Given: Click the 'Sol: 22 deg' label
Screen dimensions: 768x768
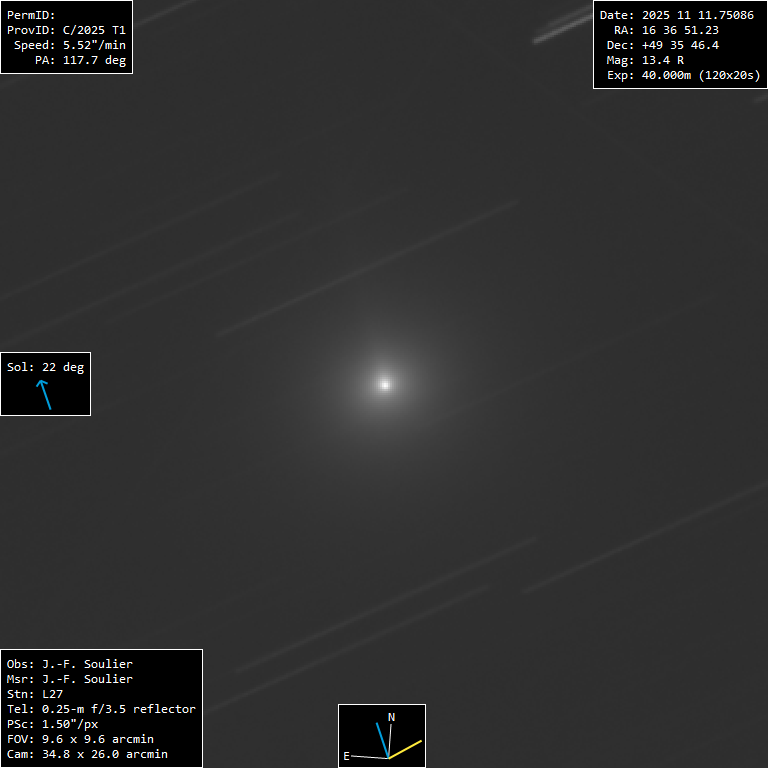Looking at the screenshot, I should coord(45,367).
